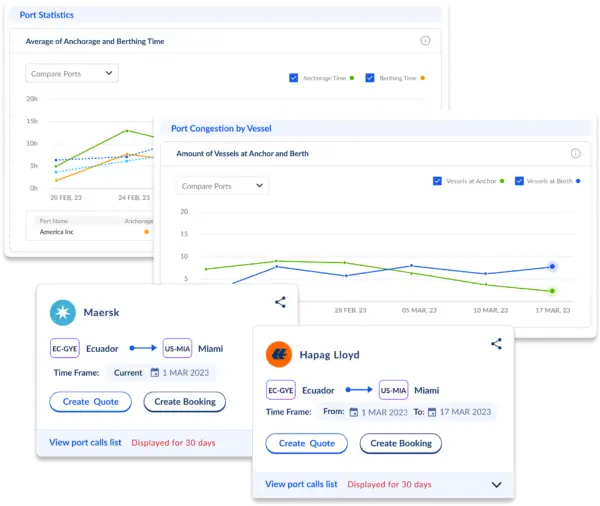600x506 pixels.
Task: Click the Current time frame label
Action: 128,373
